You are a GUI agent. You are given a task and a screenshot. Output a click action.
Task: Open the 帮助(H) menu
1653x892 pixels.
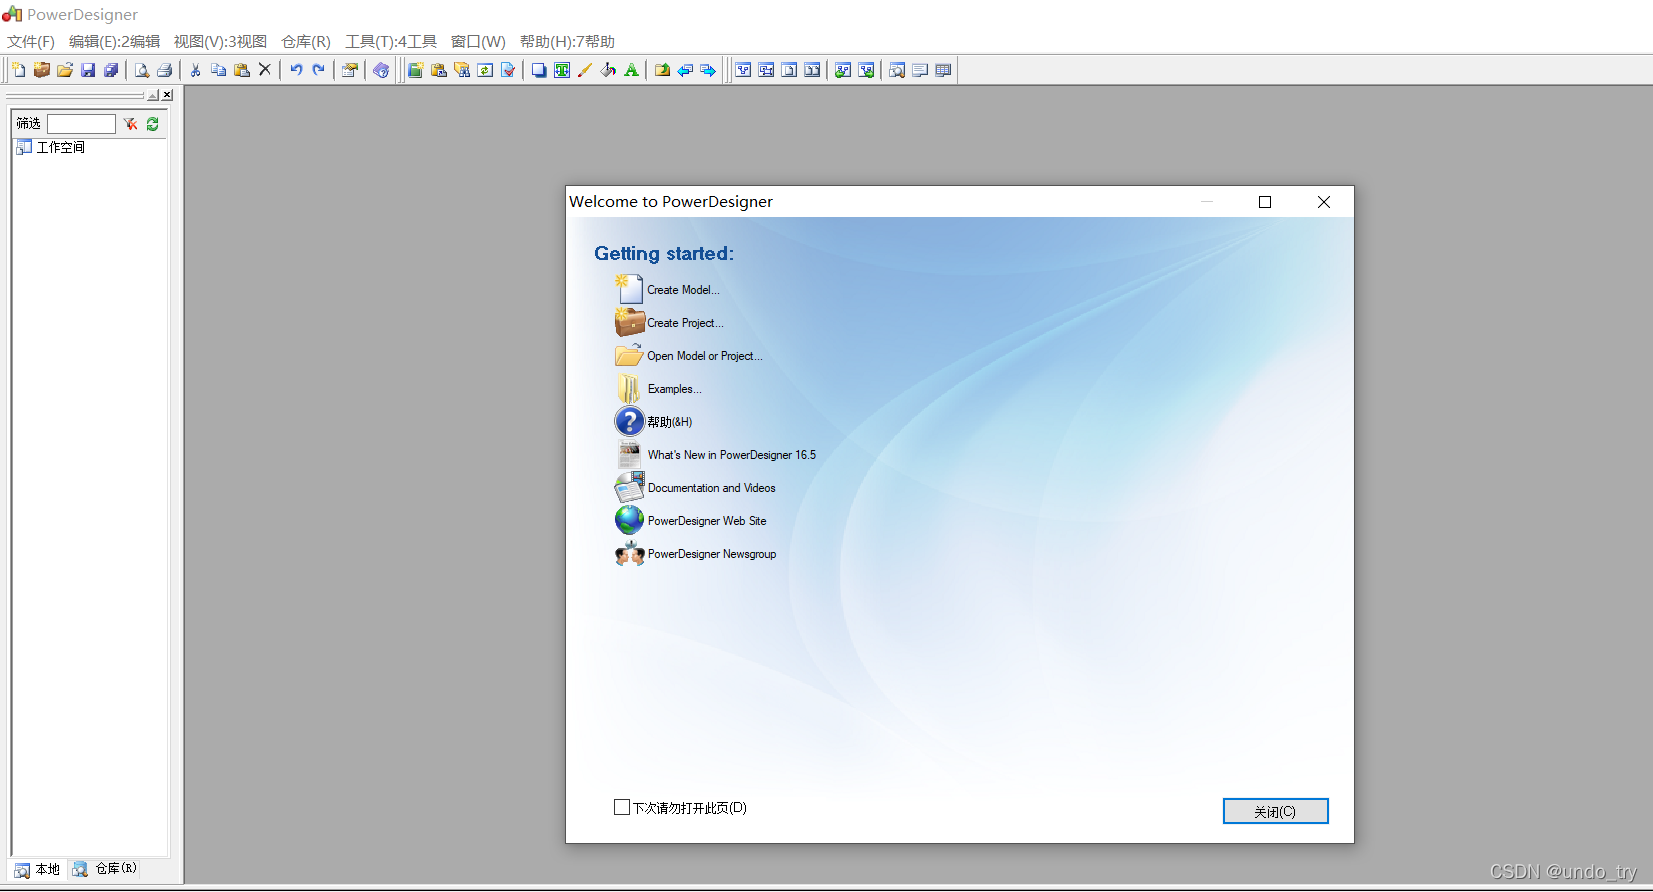pos(567,41)
